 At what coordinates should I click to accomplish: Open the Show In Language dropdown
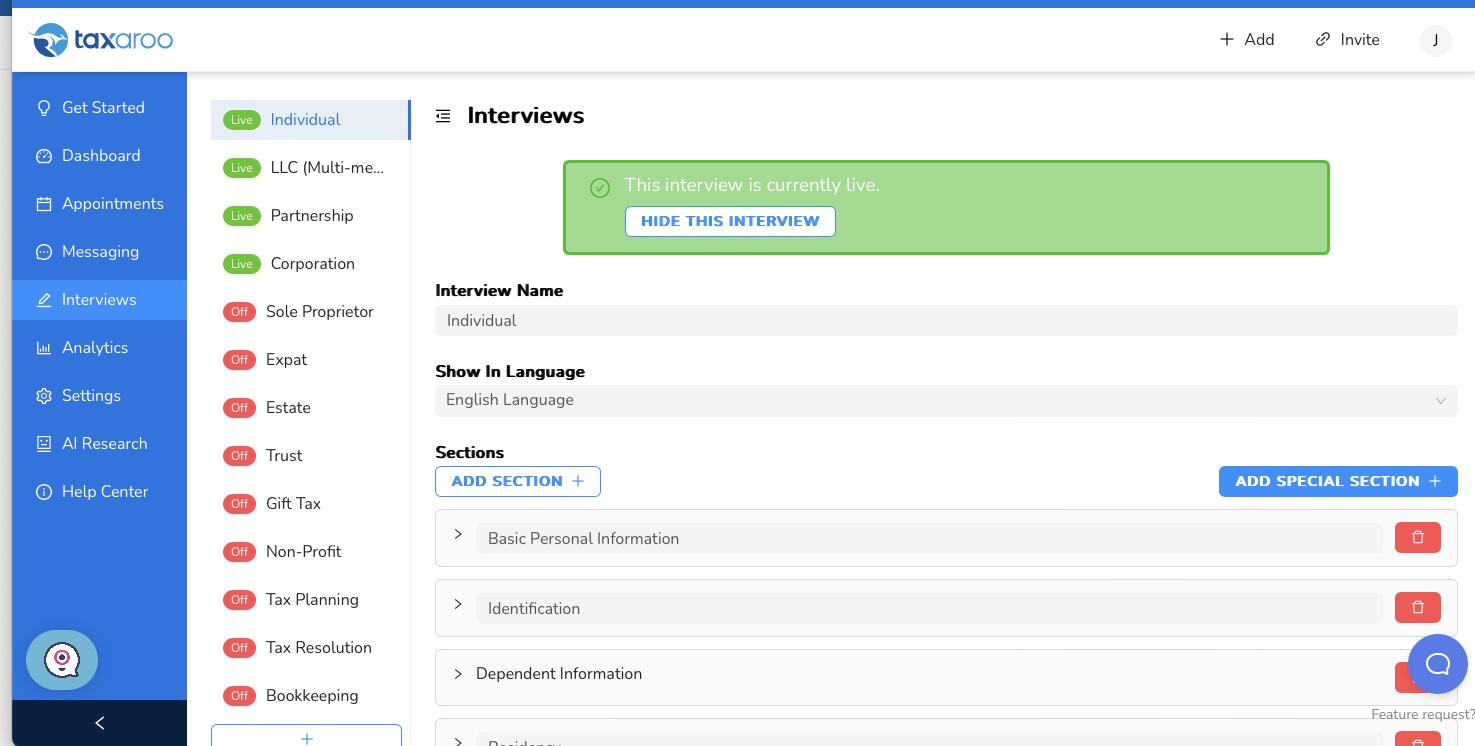[946, 400]
